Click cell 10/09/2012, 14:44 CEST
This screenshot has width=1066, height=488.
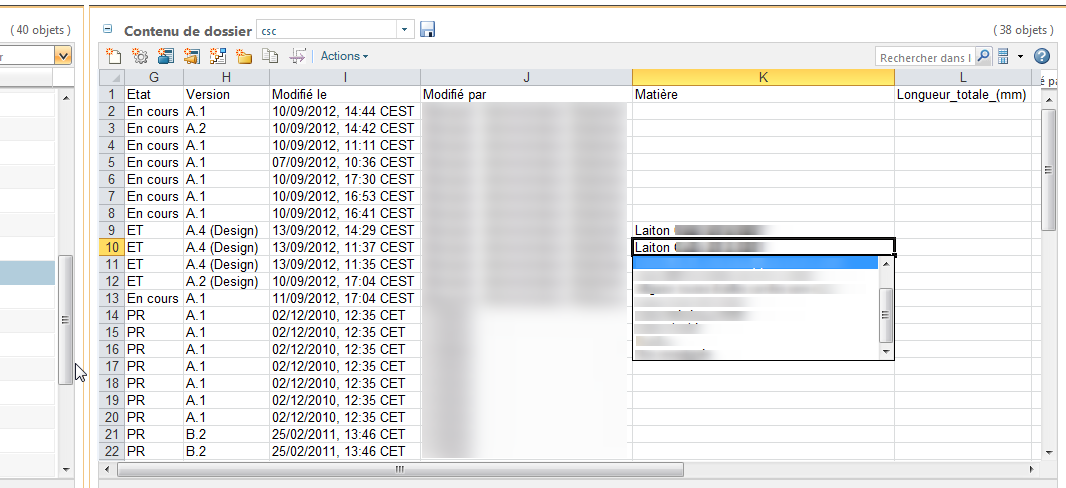click(345, 111)
